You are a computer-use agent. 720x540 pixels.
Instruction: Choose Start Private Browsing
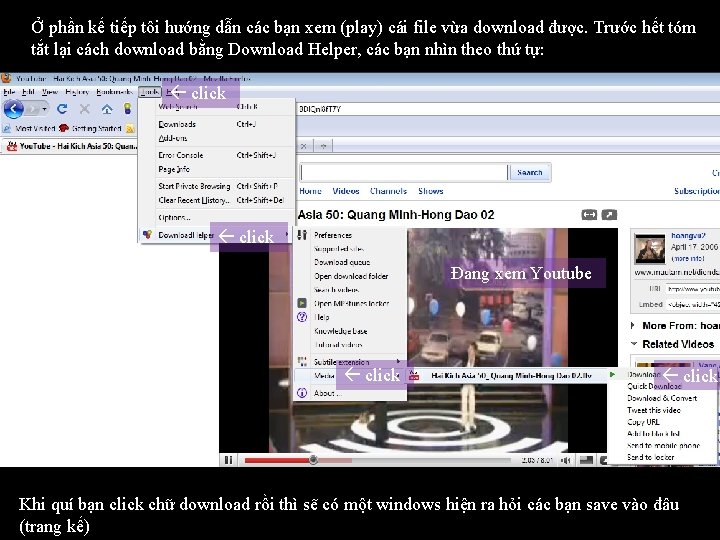coord(216,186)
